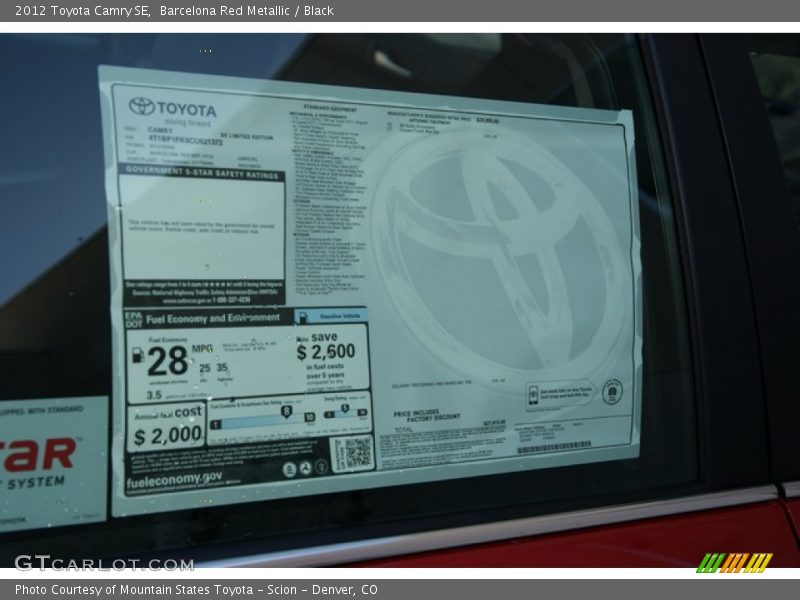Click the smartphone icon near the circular seal
Screen dimensions: 800x600
click(x=533, y=393)
